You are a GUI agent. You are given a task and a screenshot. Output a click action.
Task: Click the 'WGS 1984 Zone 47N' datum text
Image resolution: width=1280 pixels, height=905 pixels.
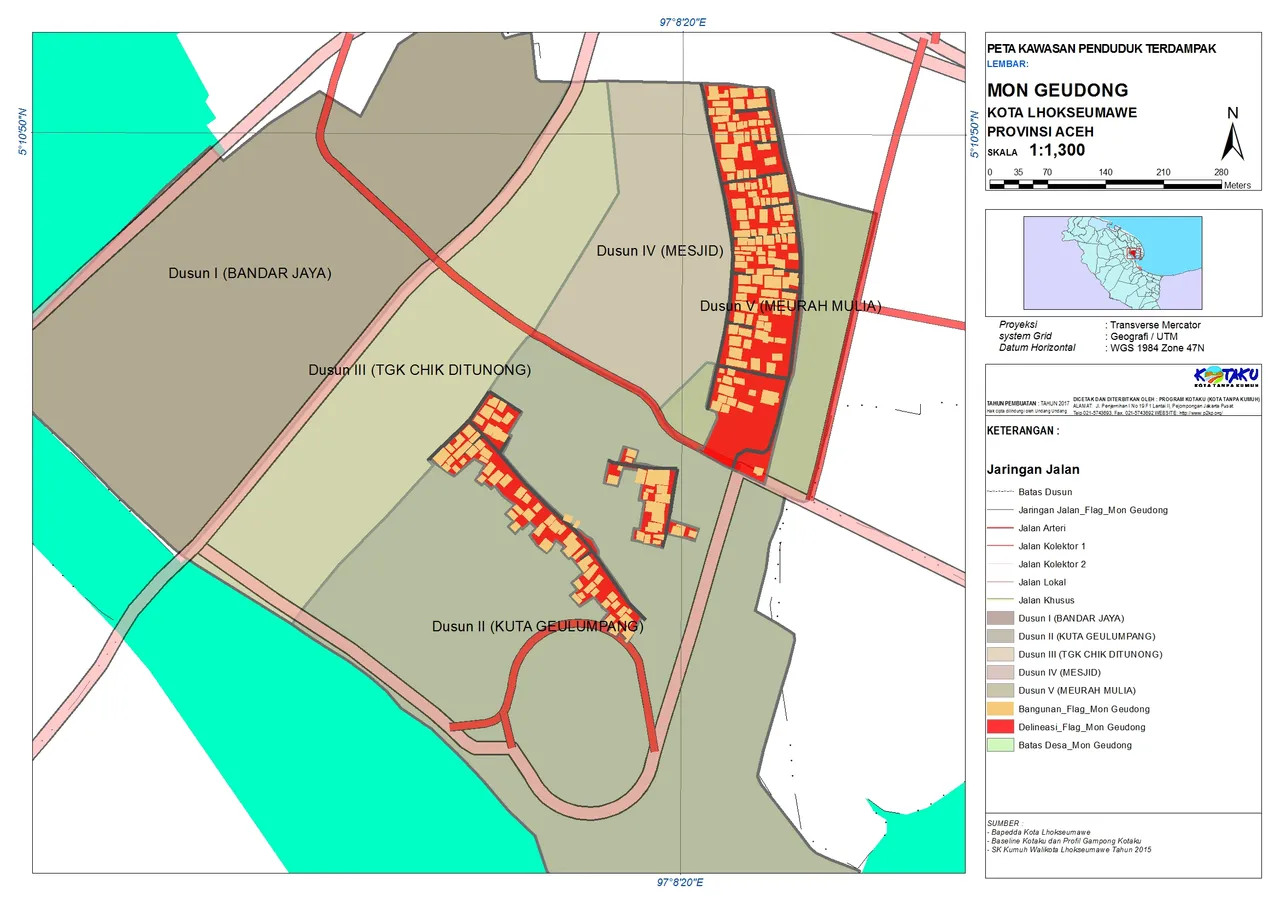[x=1158, y=347]
